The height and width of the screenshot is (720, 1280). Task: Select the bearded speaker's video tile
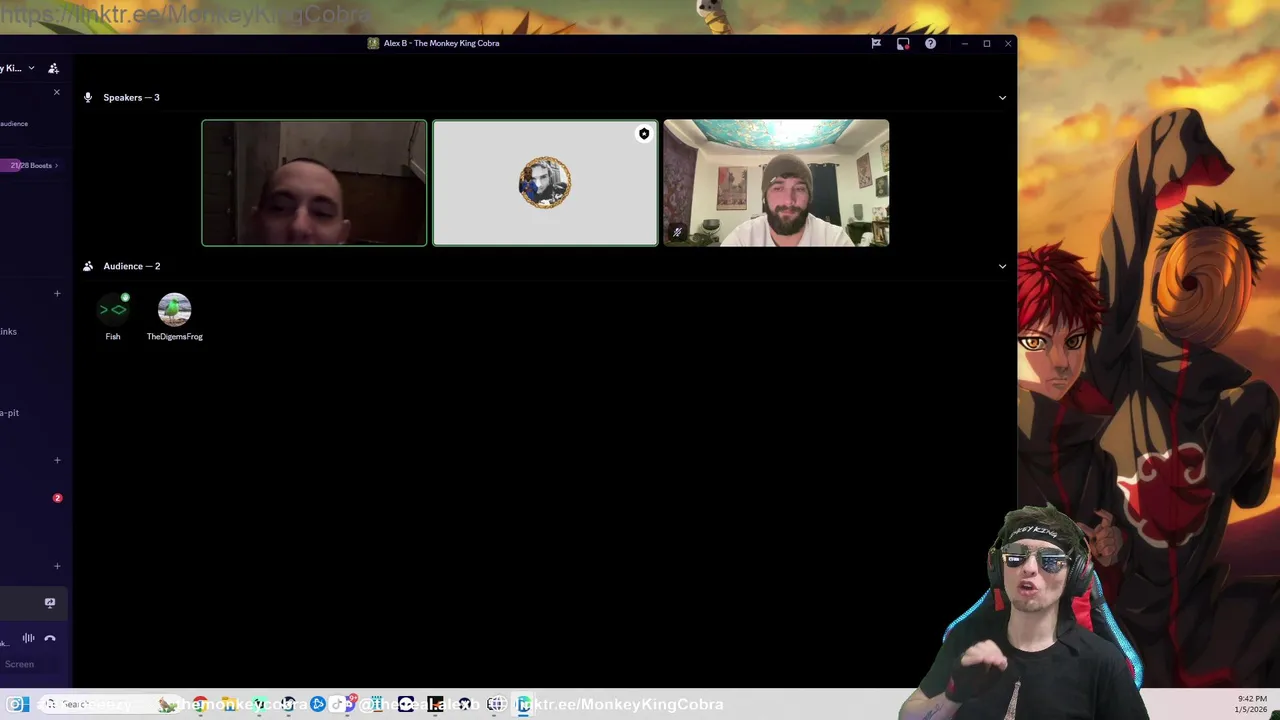tap(776, 183)
